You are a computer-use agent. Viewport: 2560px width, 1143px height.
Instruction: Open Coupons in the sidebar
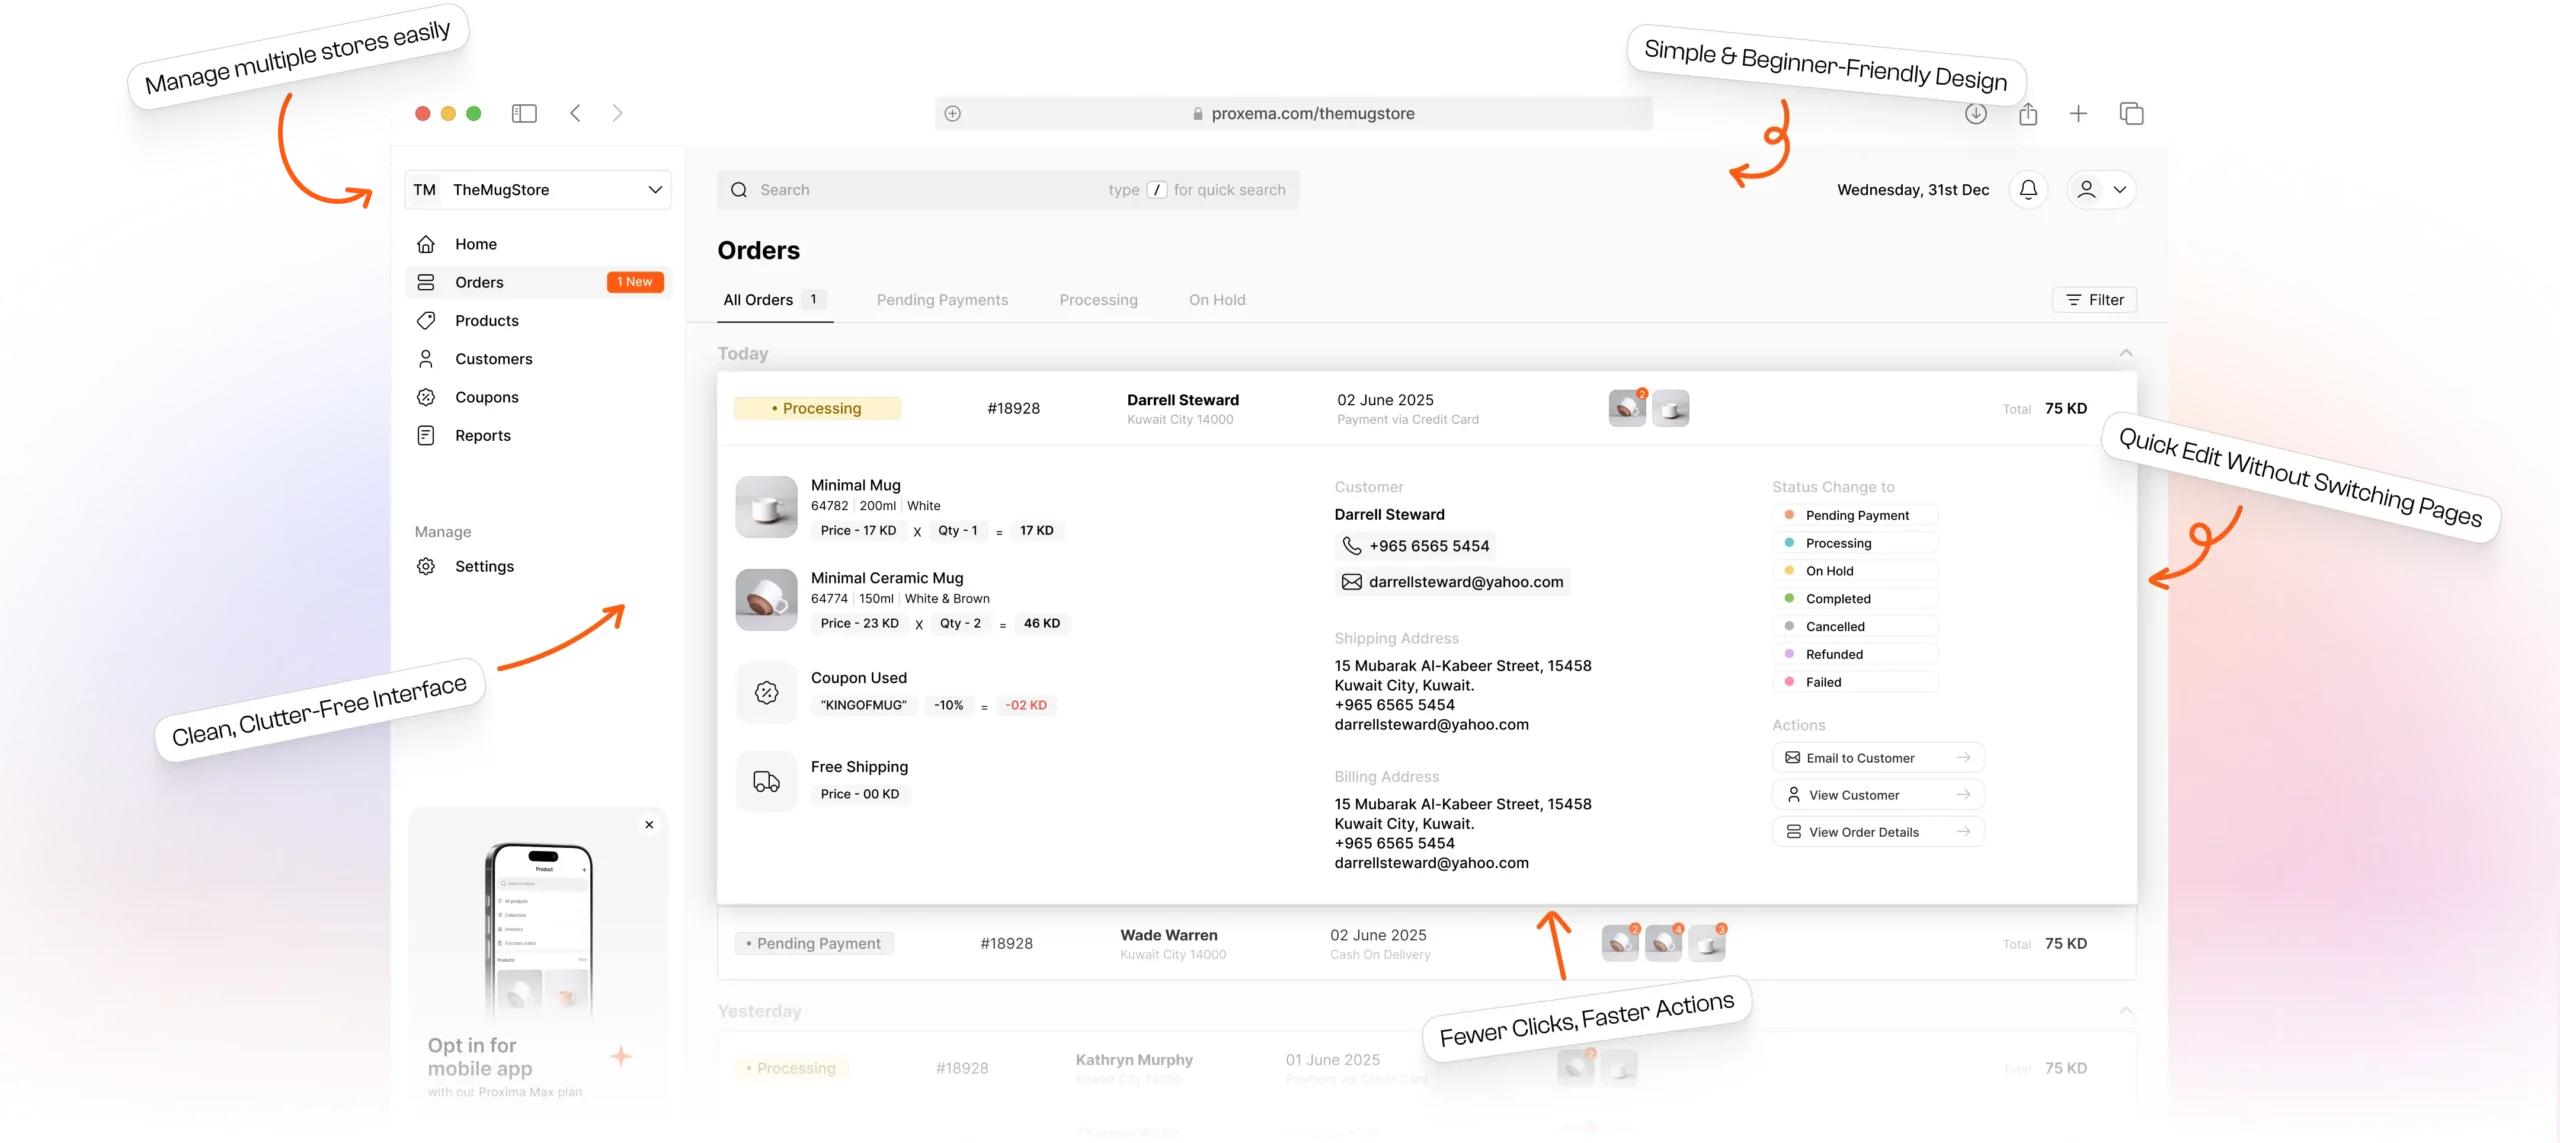pyautogui.click(x=538, y=397)
